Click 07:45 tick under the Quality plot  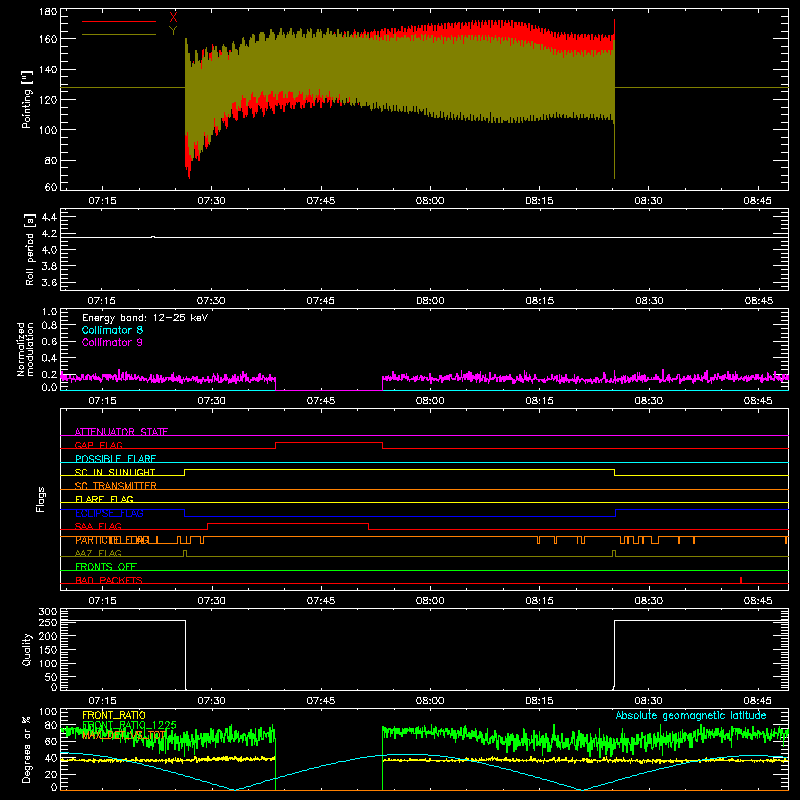(x=320, y=701)
